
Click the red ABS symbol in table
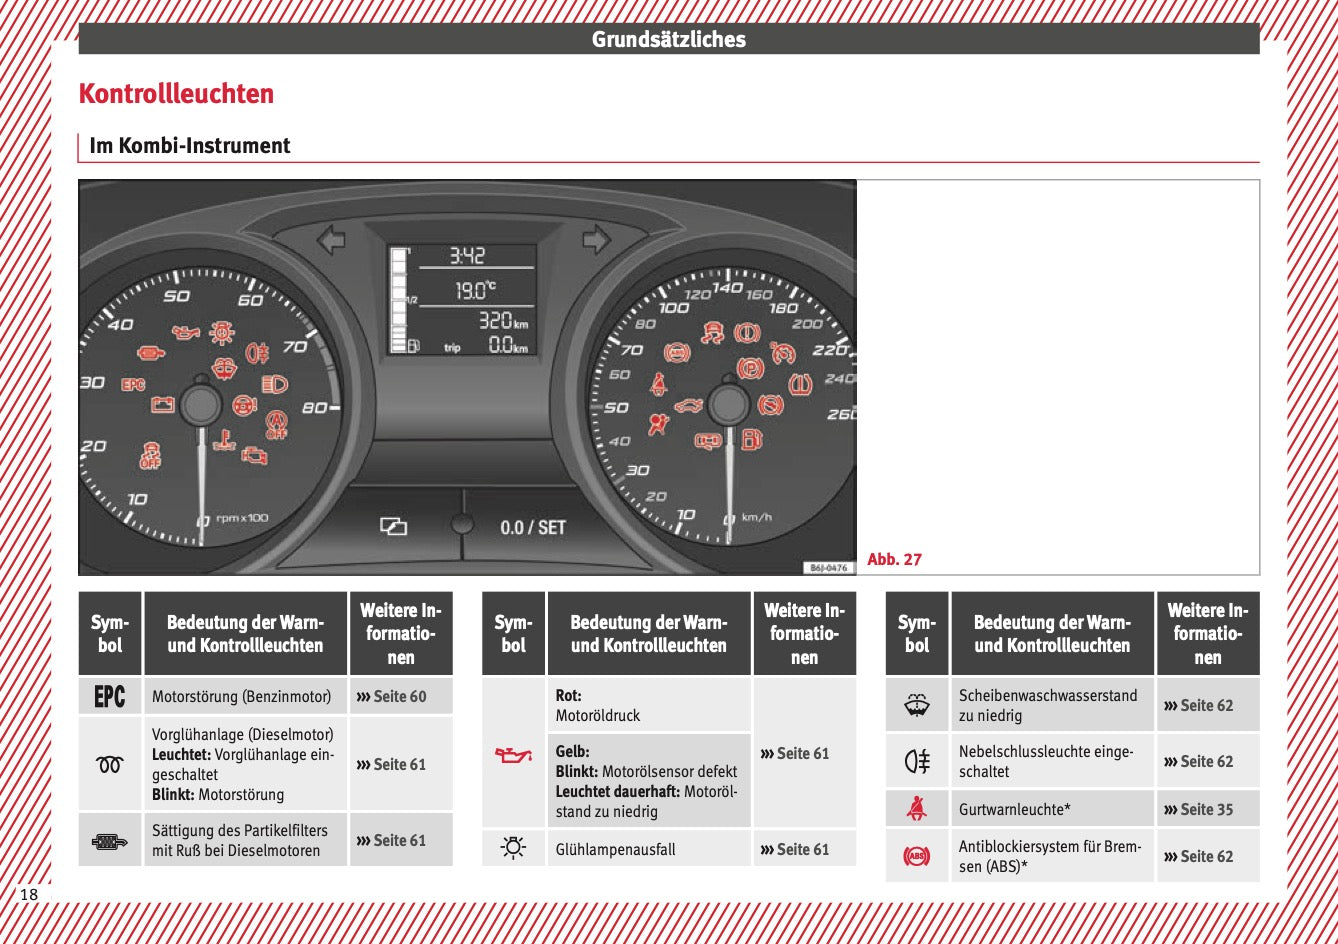tap(917, 856)
